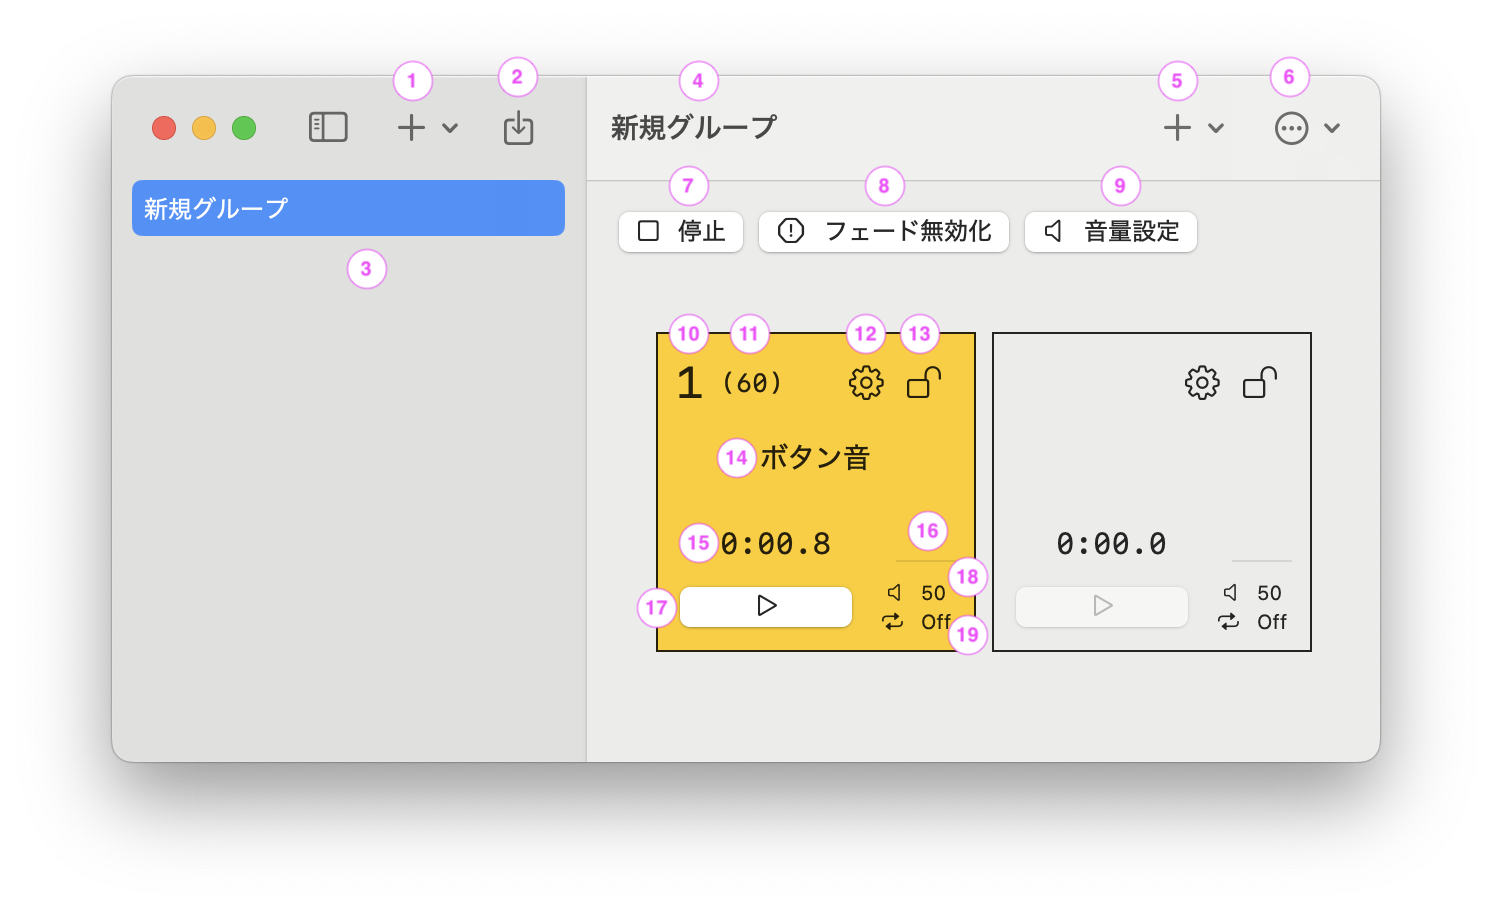Click the number 1 on the yellow pad

pos(690,383)
